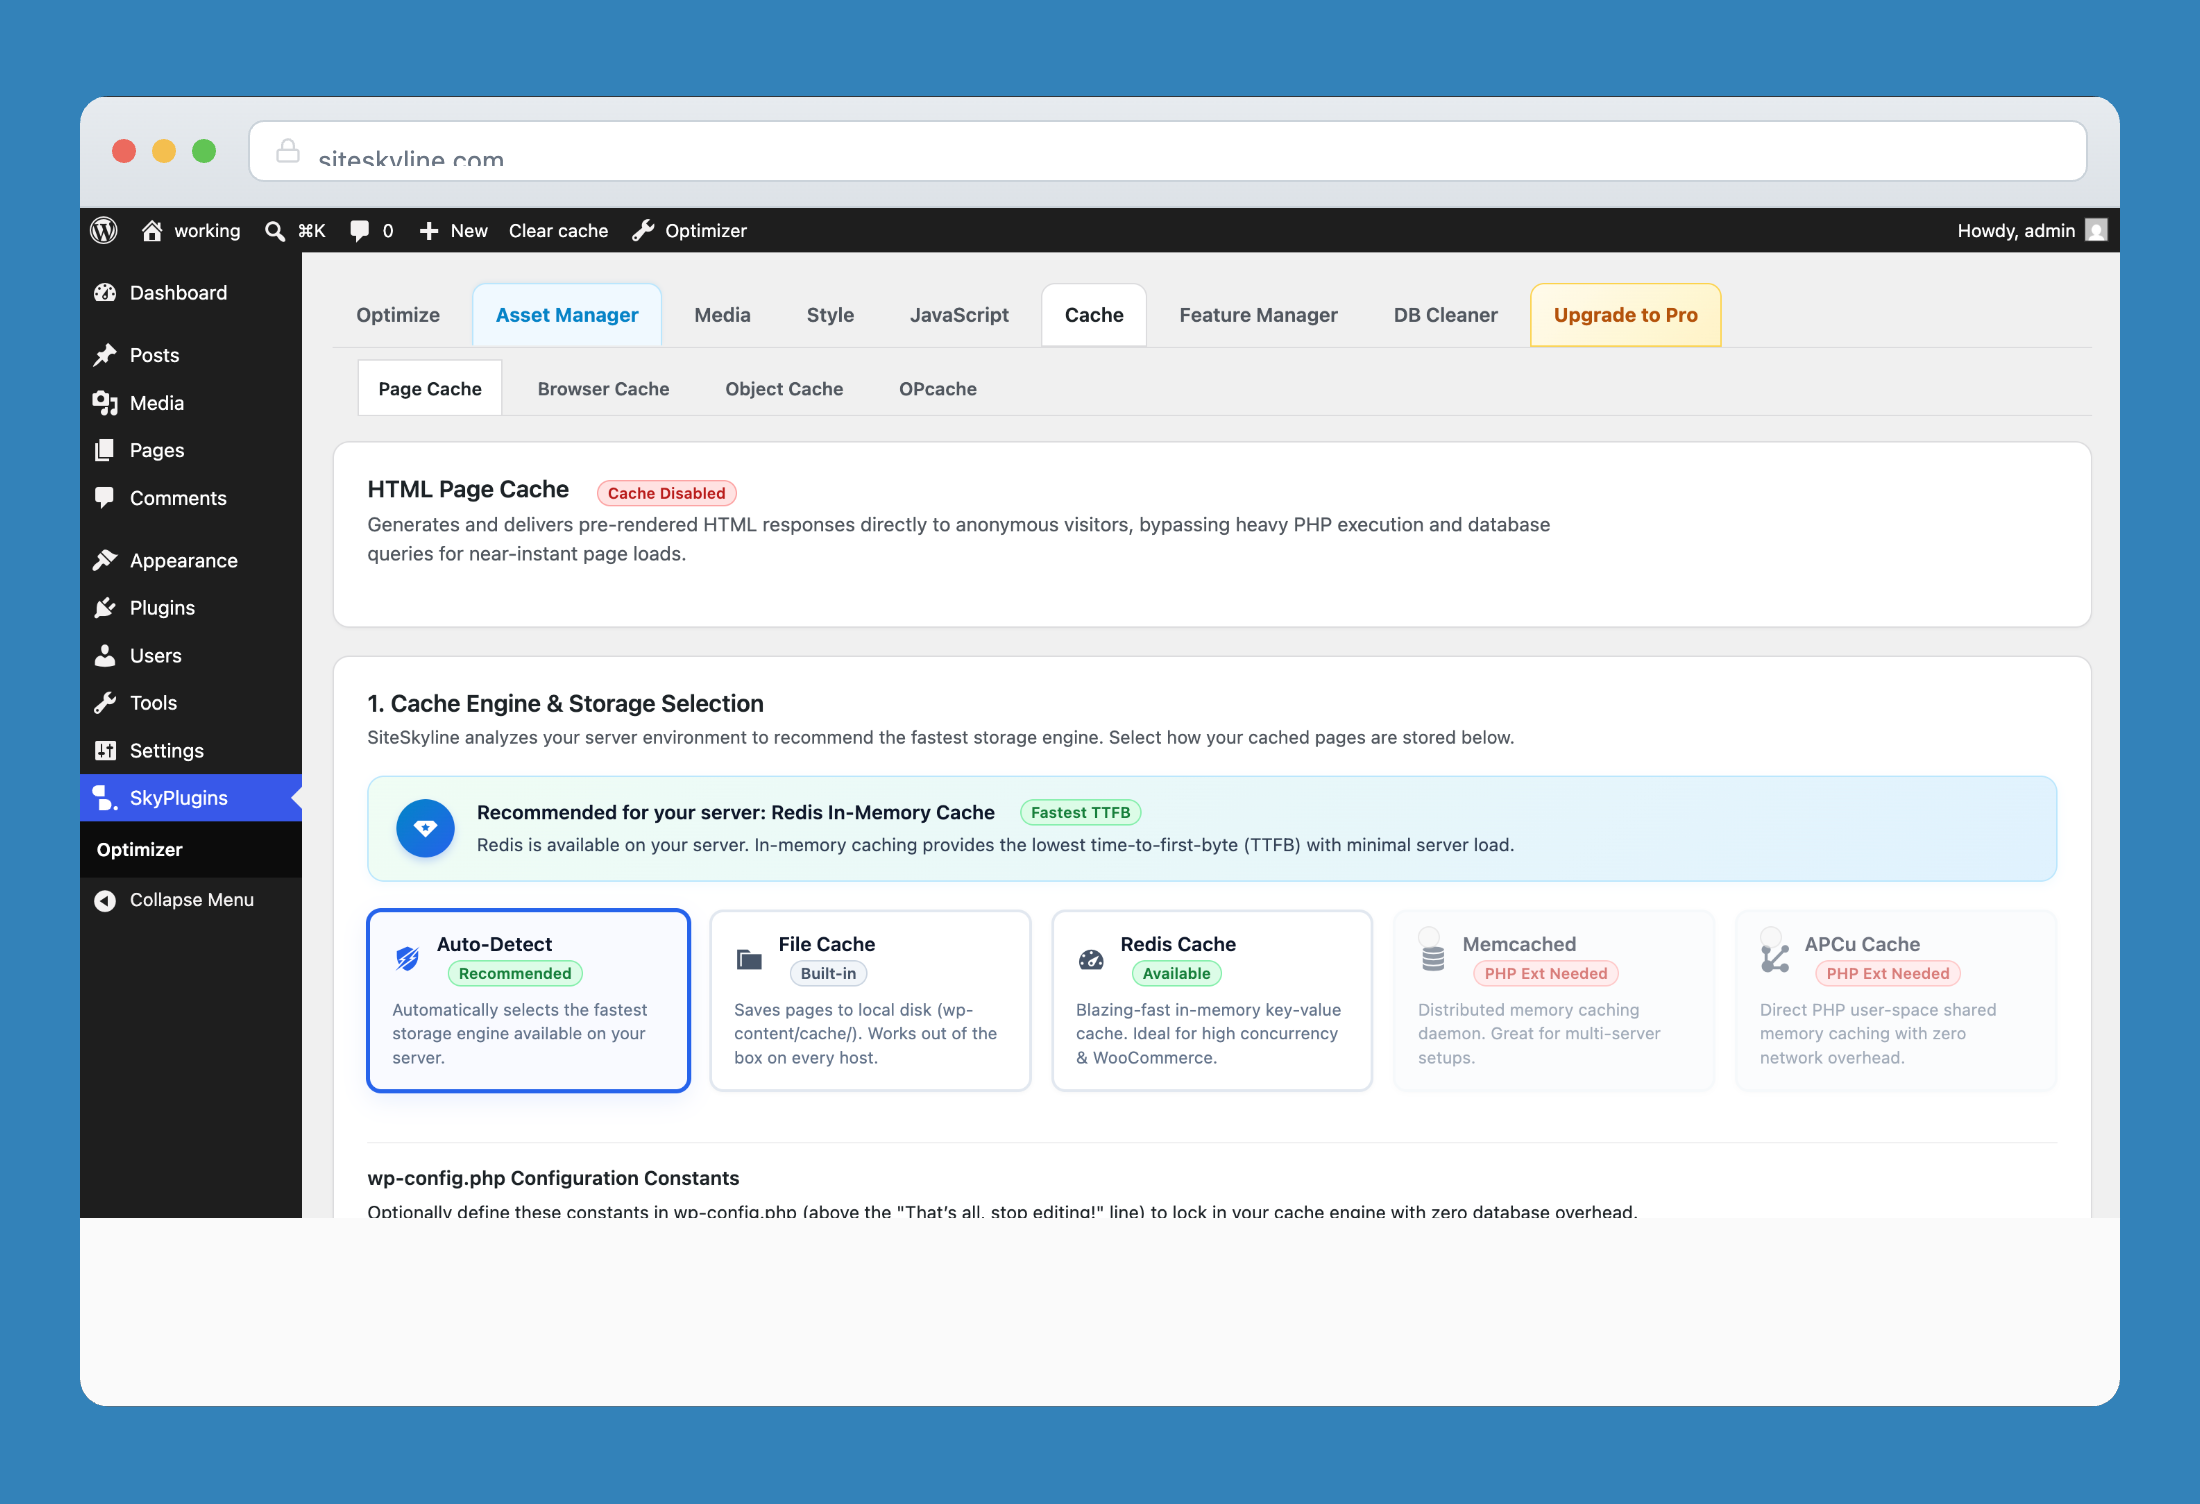
Task: Open the Media tab in the Optimizer tabs
Action: pos(722,315)
